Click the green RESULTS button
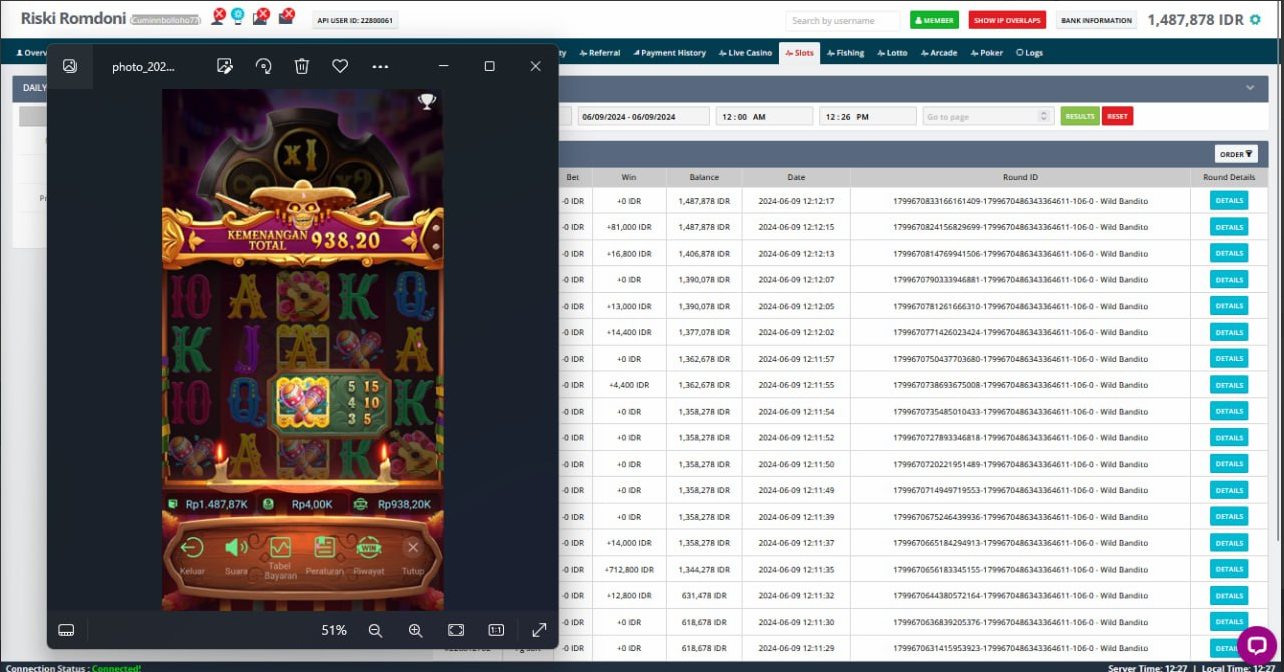This screenshot has width=1284, height=672. (1080, 116)
